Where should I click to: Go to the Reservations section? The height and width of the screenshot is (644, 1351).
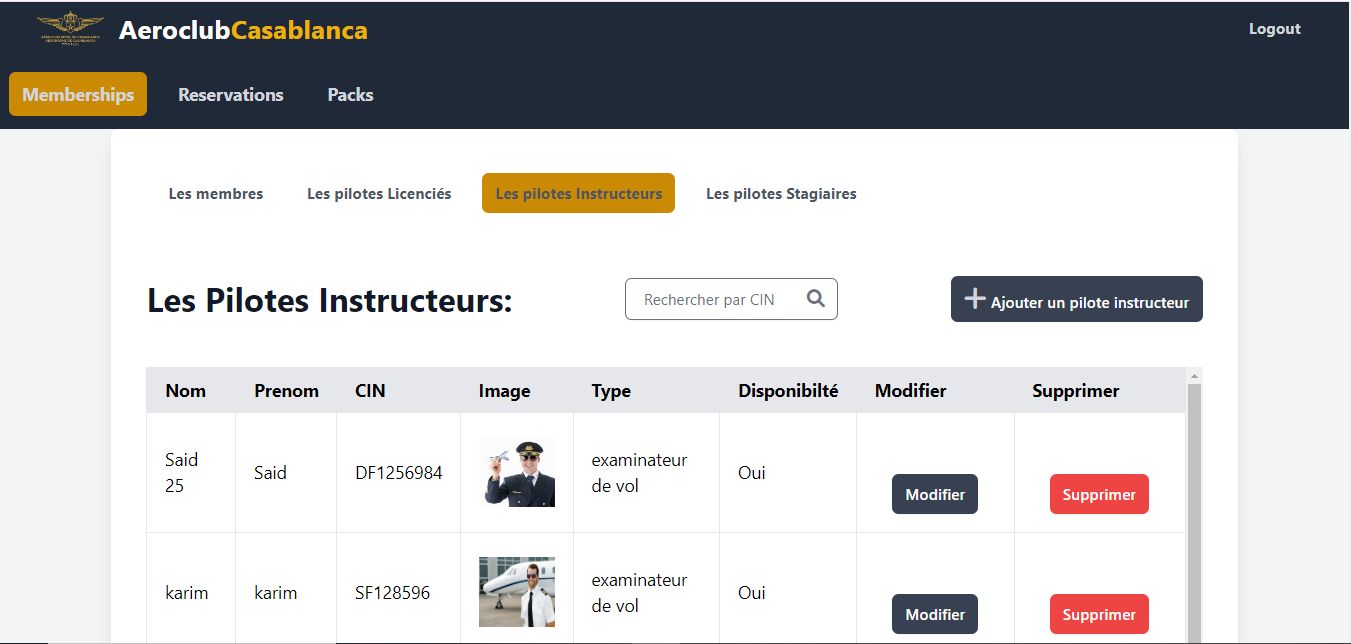coord(231,95)
